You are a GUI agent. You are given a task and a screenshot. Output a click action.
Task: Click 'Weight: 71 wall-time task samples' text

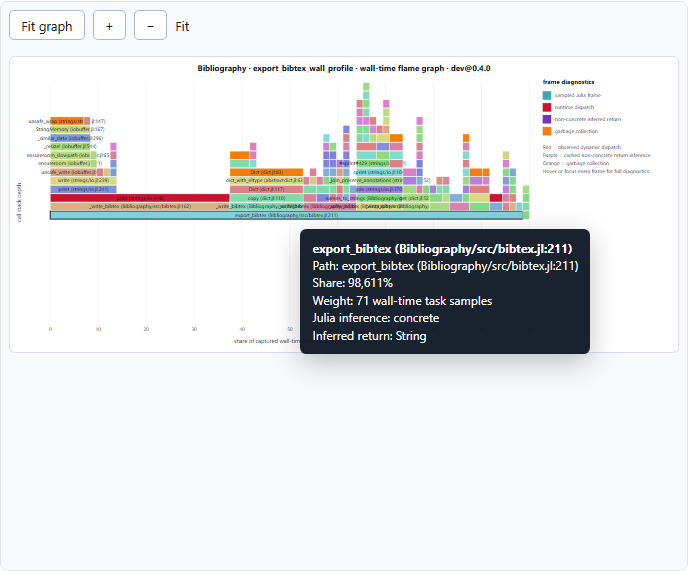click(402, 301)
